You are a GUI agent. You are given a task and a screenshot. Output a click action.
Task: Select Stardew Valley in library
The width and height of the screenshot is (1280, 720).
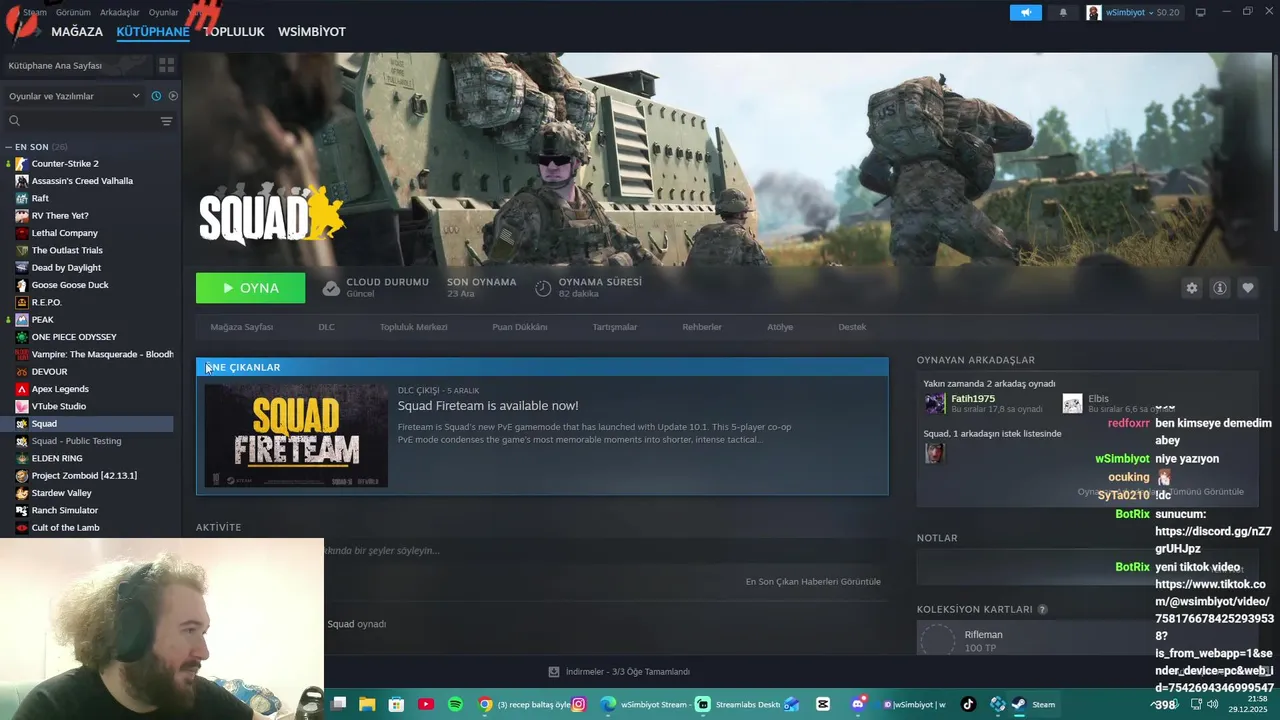click(x=61, y=493)
